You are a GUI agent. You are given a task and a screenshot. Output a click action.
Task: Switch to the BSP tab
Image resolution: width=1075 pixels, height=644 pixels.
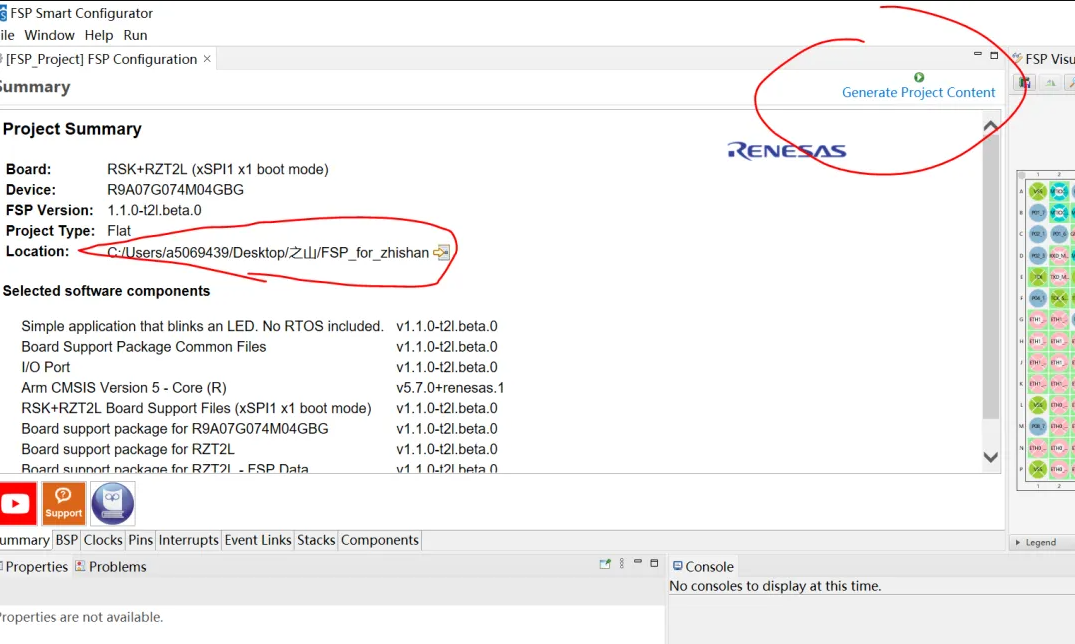click(x=67, y=540)
